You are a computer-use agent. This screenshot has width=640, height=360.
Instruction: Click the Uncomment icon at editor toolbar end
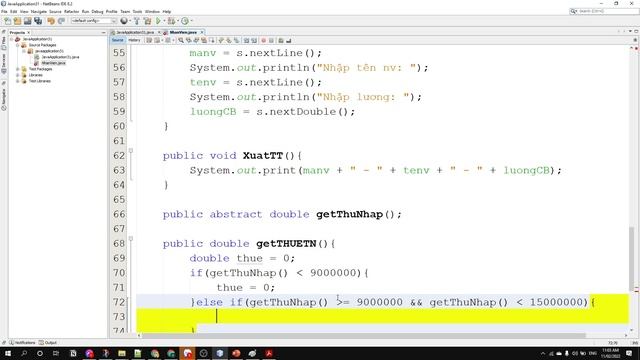tap(289, 40)
